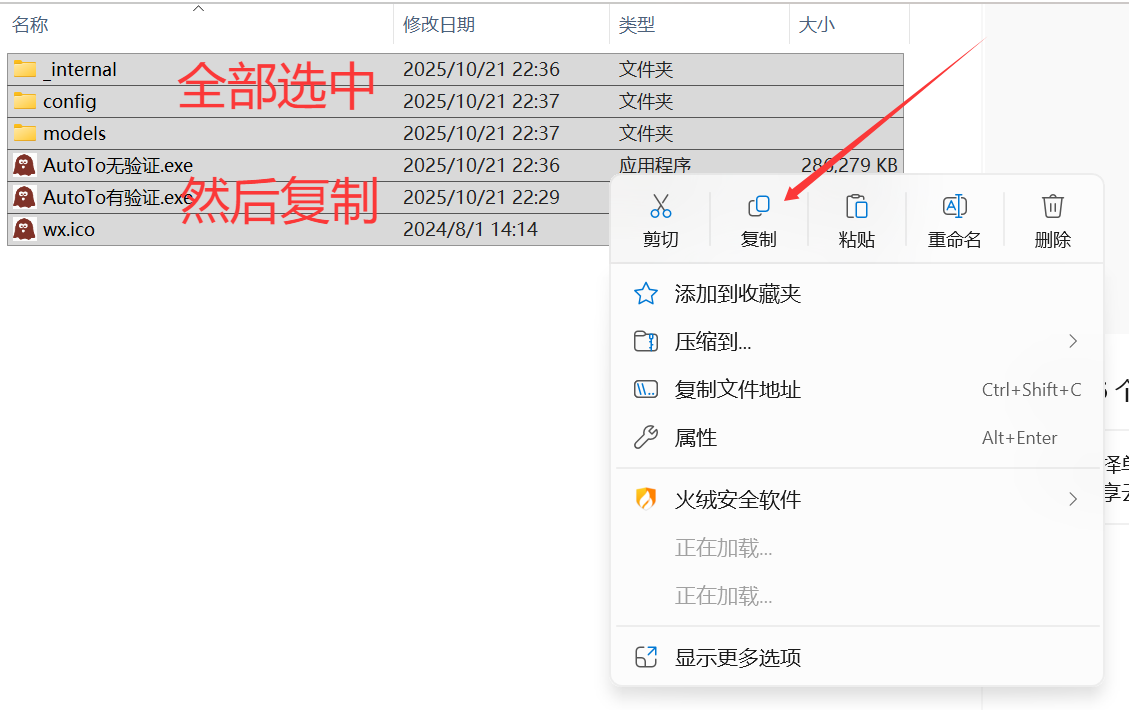Image resolution: width=1129 pixels, height=710 pixels.
Task: Expand the 压缩到... submenu arrow
Action: coord(1073,342)
